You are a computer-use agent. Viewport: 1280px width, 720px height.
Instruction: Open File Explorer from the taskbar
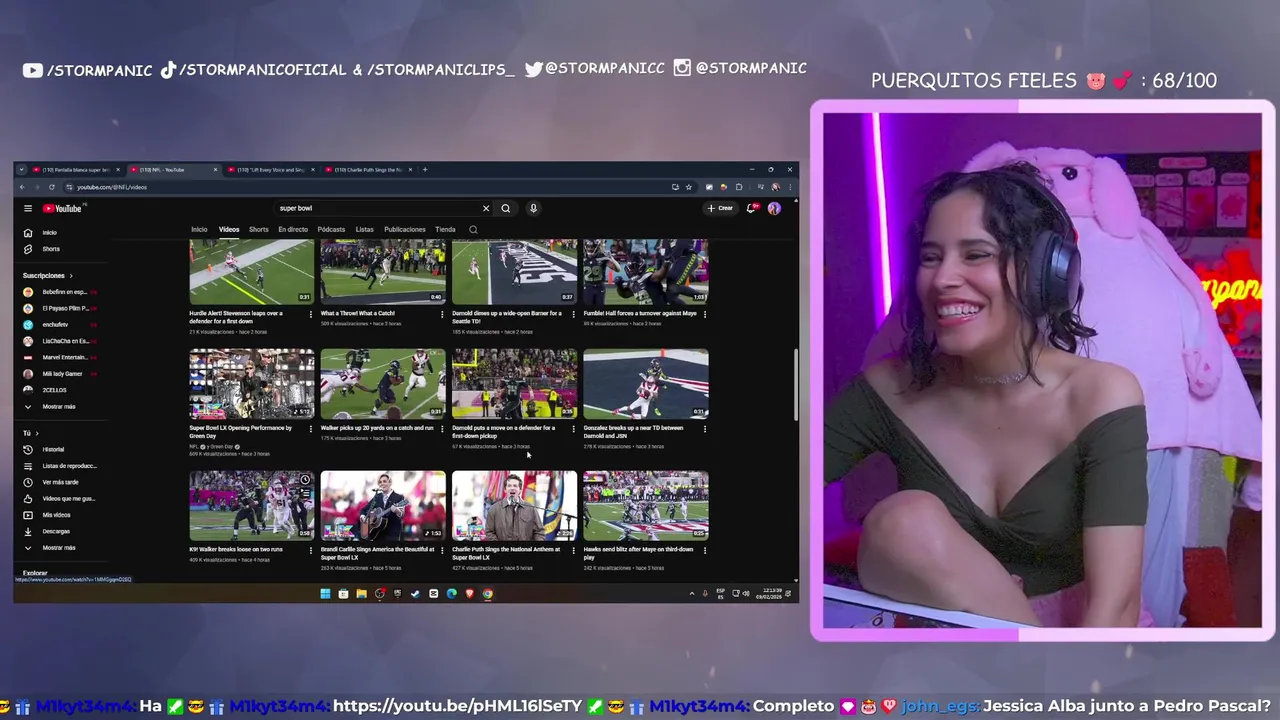coord(361,593)
